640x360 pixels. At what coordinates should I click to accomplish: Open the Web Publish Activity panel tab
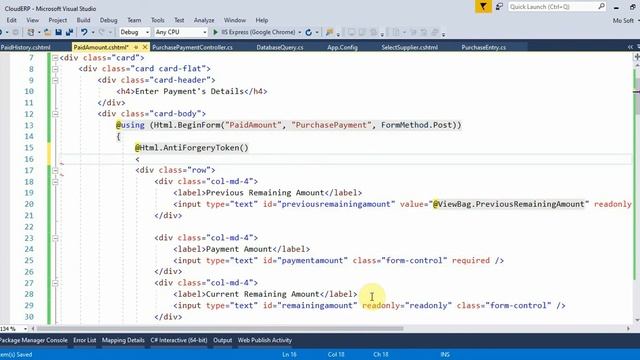[x=264, y=340]
